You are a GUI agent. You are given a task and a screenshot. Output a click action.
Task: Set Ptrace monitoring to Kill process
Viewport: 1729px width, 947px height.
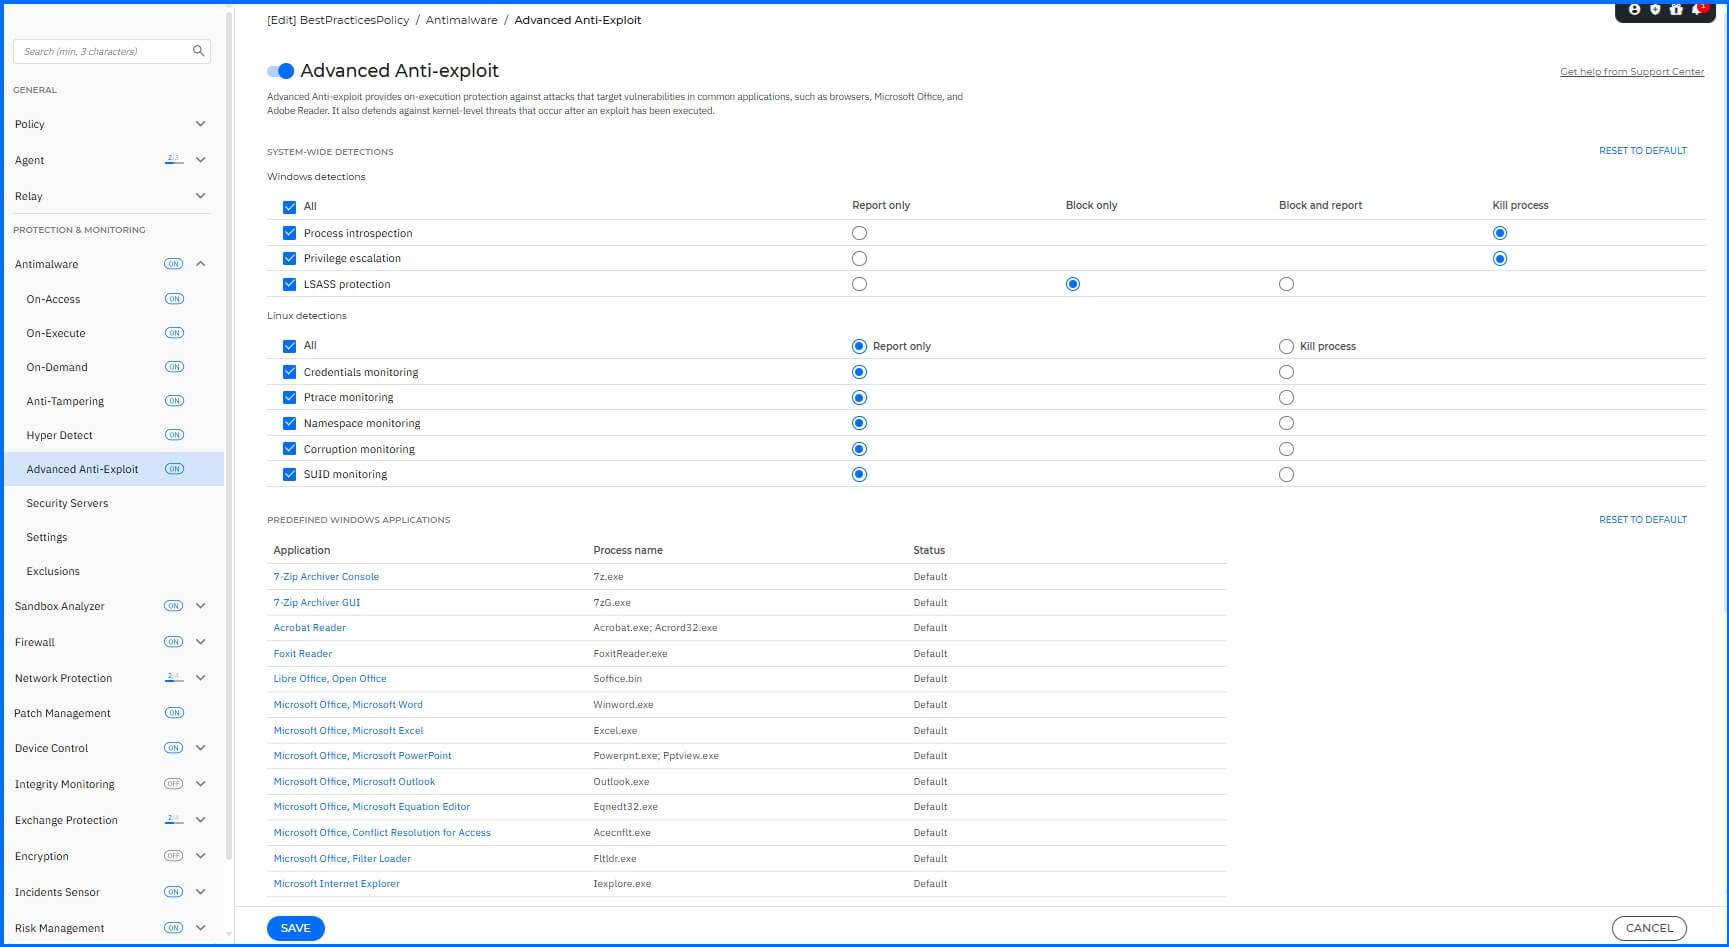1286,397
